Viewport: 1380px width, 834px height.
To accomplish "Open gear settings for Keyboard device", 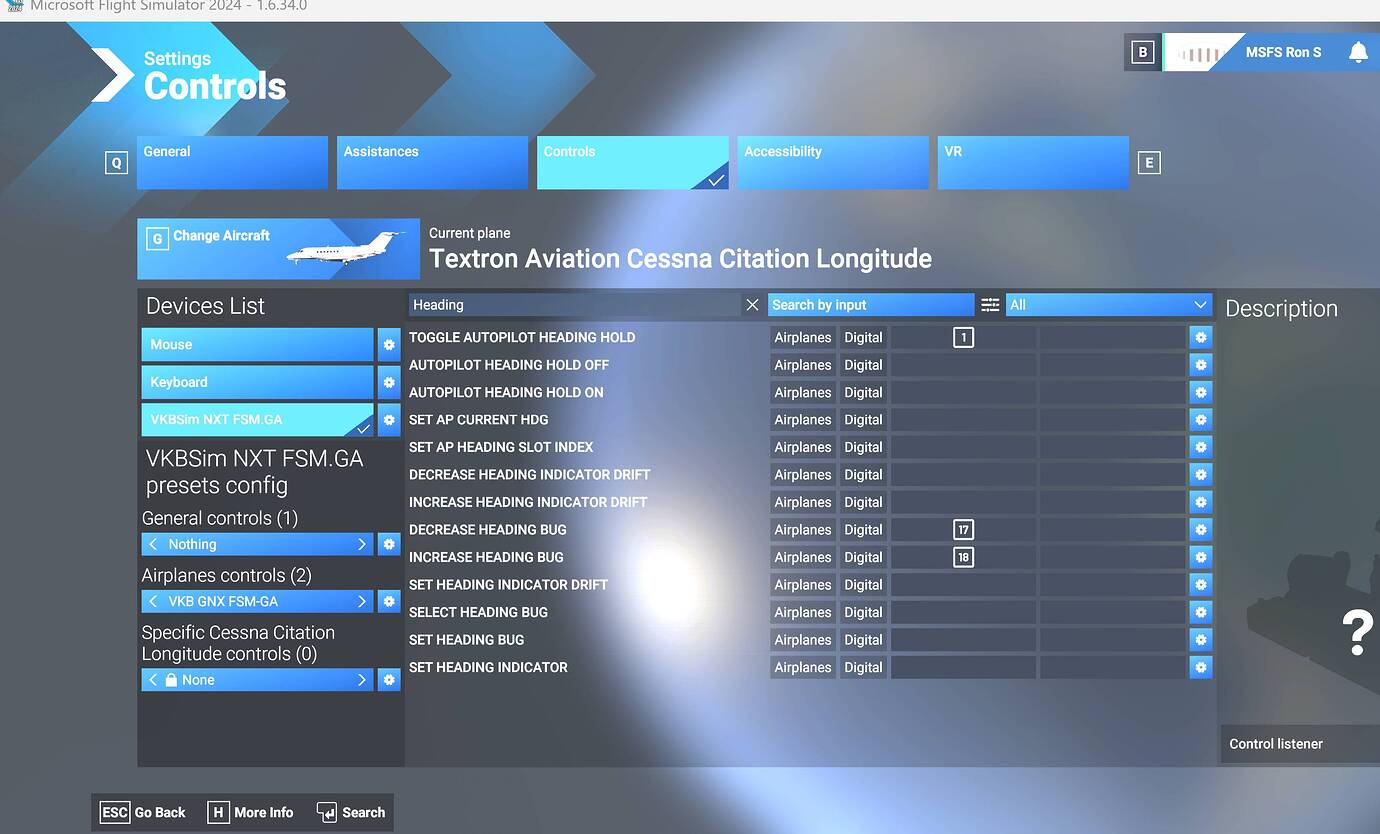I will click(389, 383).
